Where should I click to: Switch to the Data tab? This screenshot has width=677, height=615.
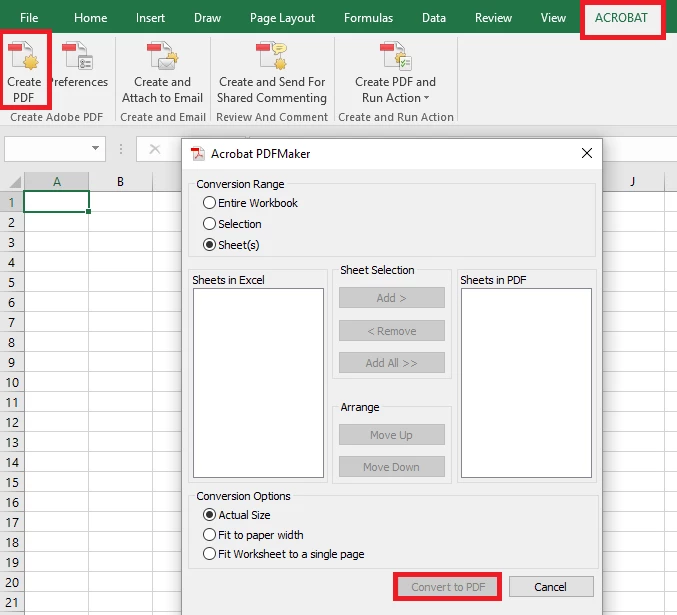point(434,18)
